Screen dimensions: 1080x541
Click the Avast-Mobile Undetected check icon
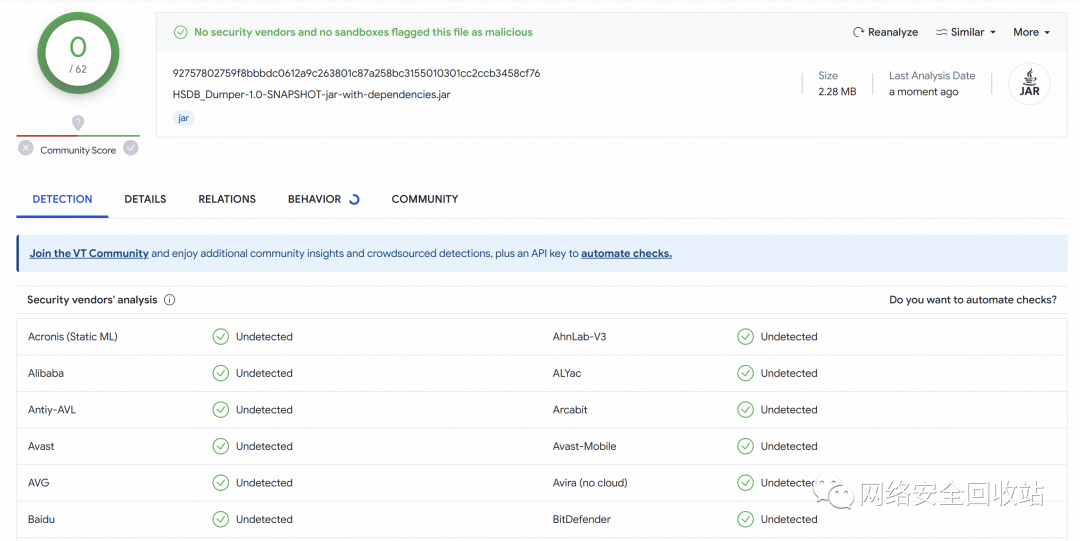[745, 447]
